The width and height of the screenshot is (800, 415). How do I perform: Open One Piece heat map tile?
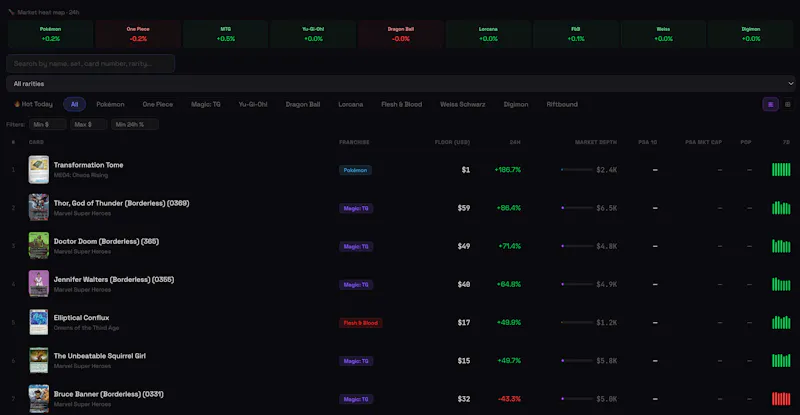click(x=138, y=34)
